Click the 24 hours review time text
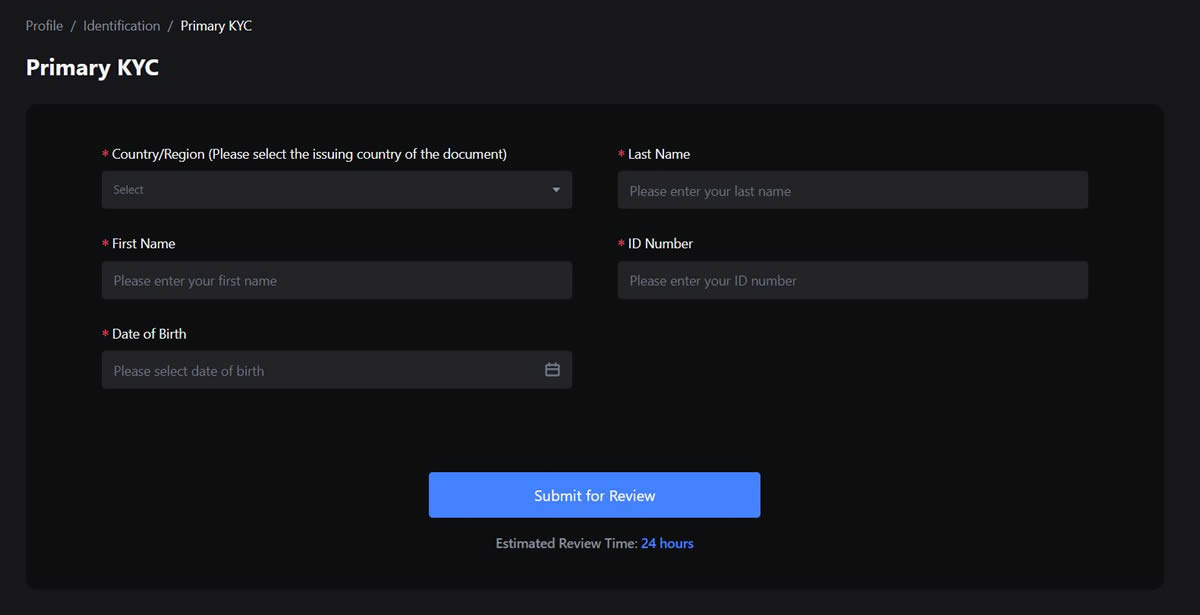This screenshot has width=1200, height=615. click(667, 543)
